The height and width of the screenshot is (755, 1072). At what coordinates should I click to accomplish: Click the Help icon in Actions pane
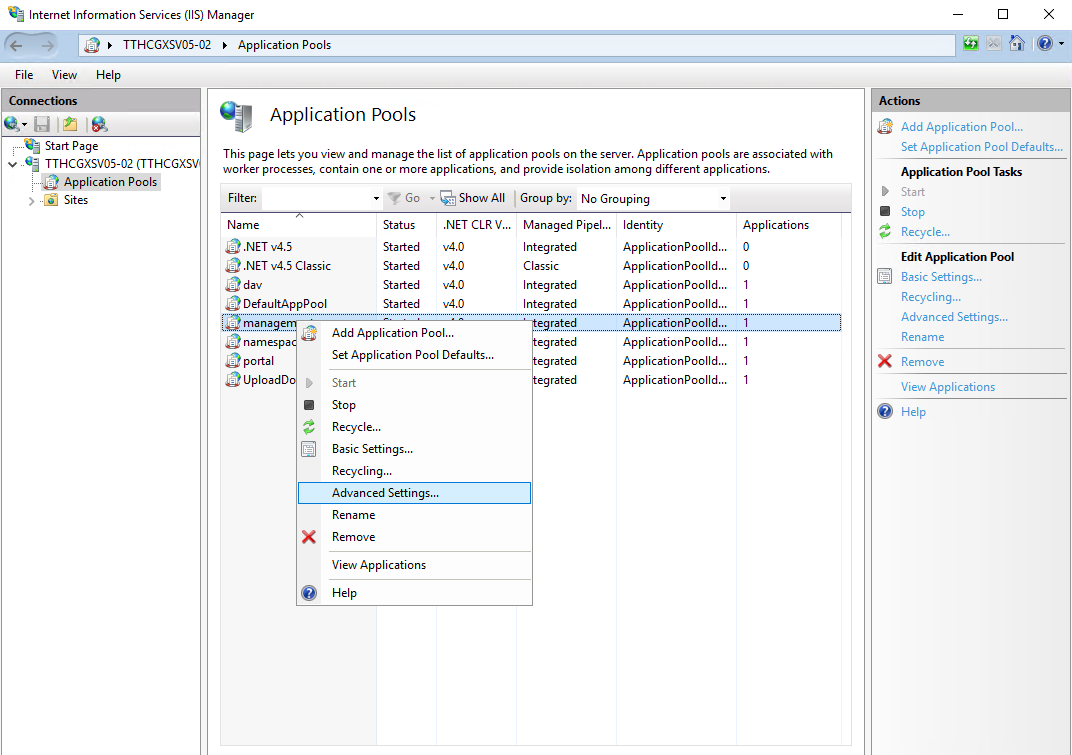(885, 411)
